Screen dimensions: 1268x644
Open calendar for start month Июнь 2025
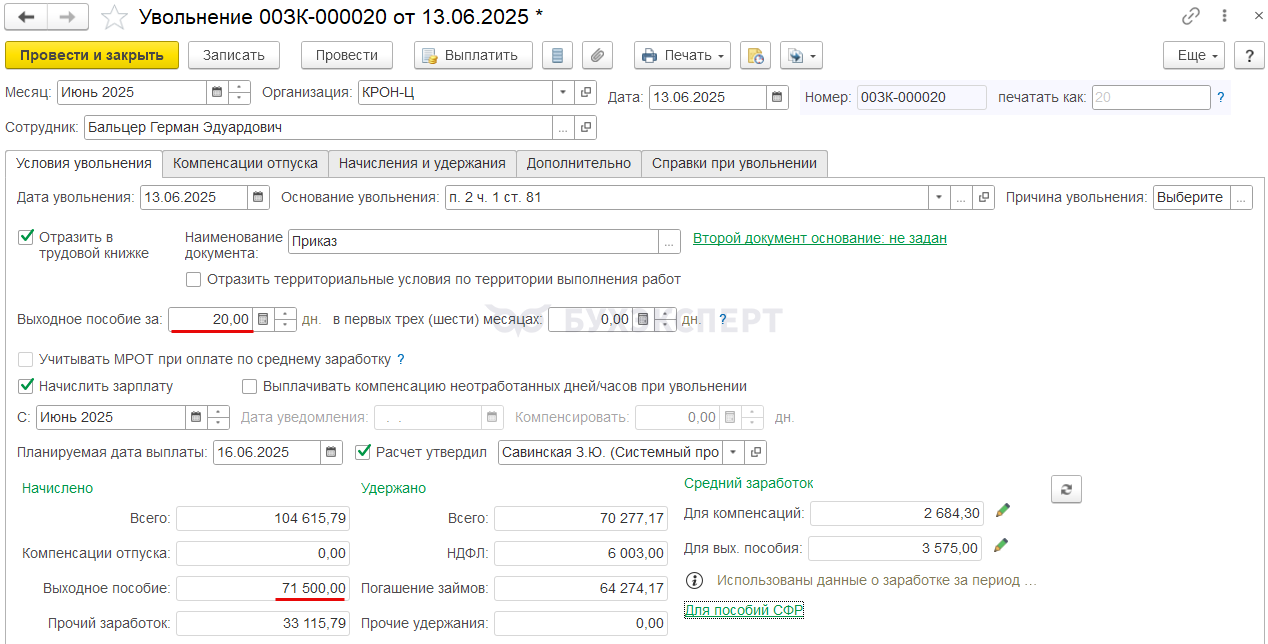(196, 417)
